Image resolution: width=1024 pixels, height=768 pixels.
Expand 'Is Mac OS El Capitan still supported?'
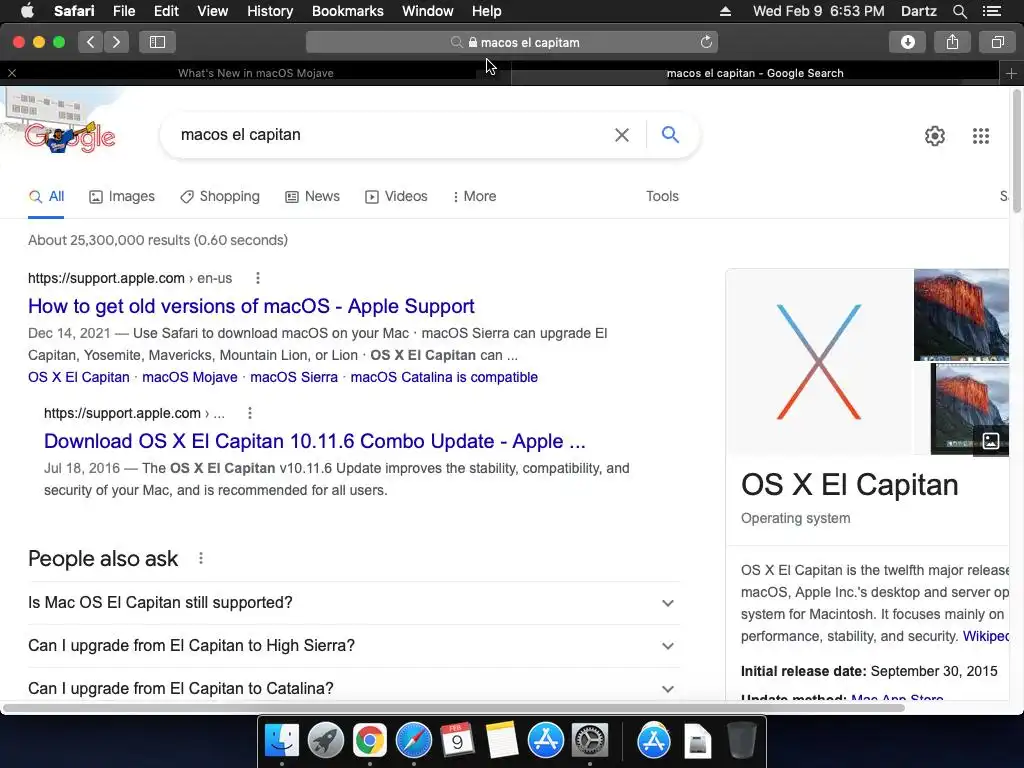(x=353, y=603)
